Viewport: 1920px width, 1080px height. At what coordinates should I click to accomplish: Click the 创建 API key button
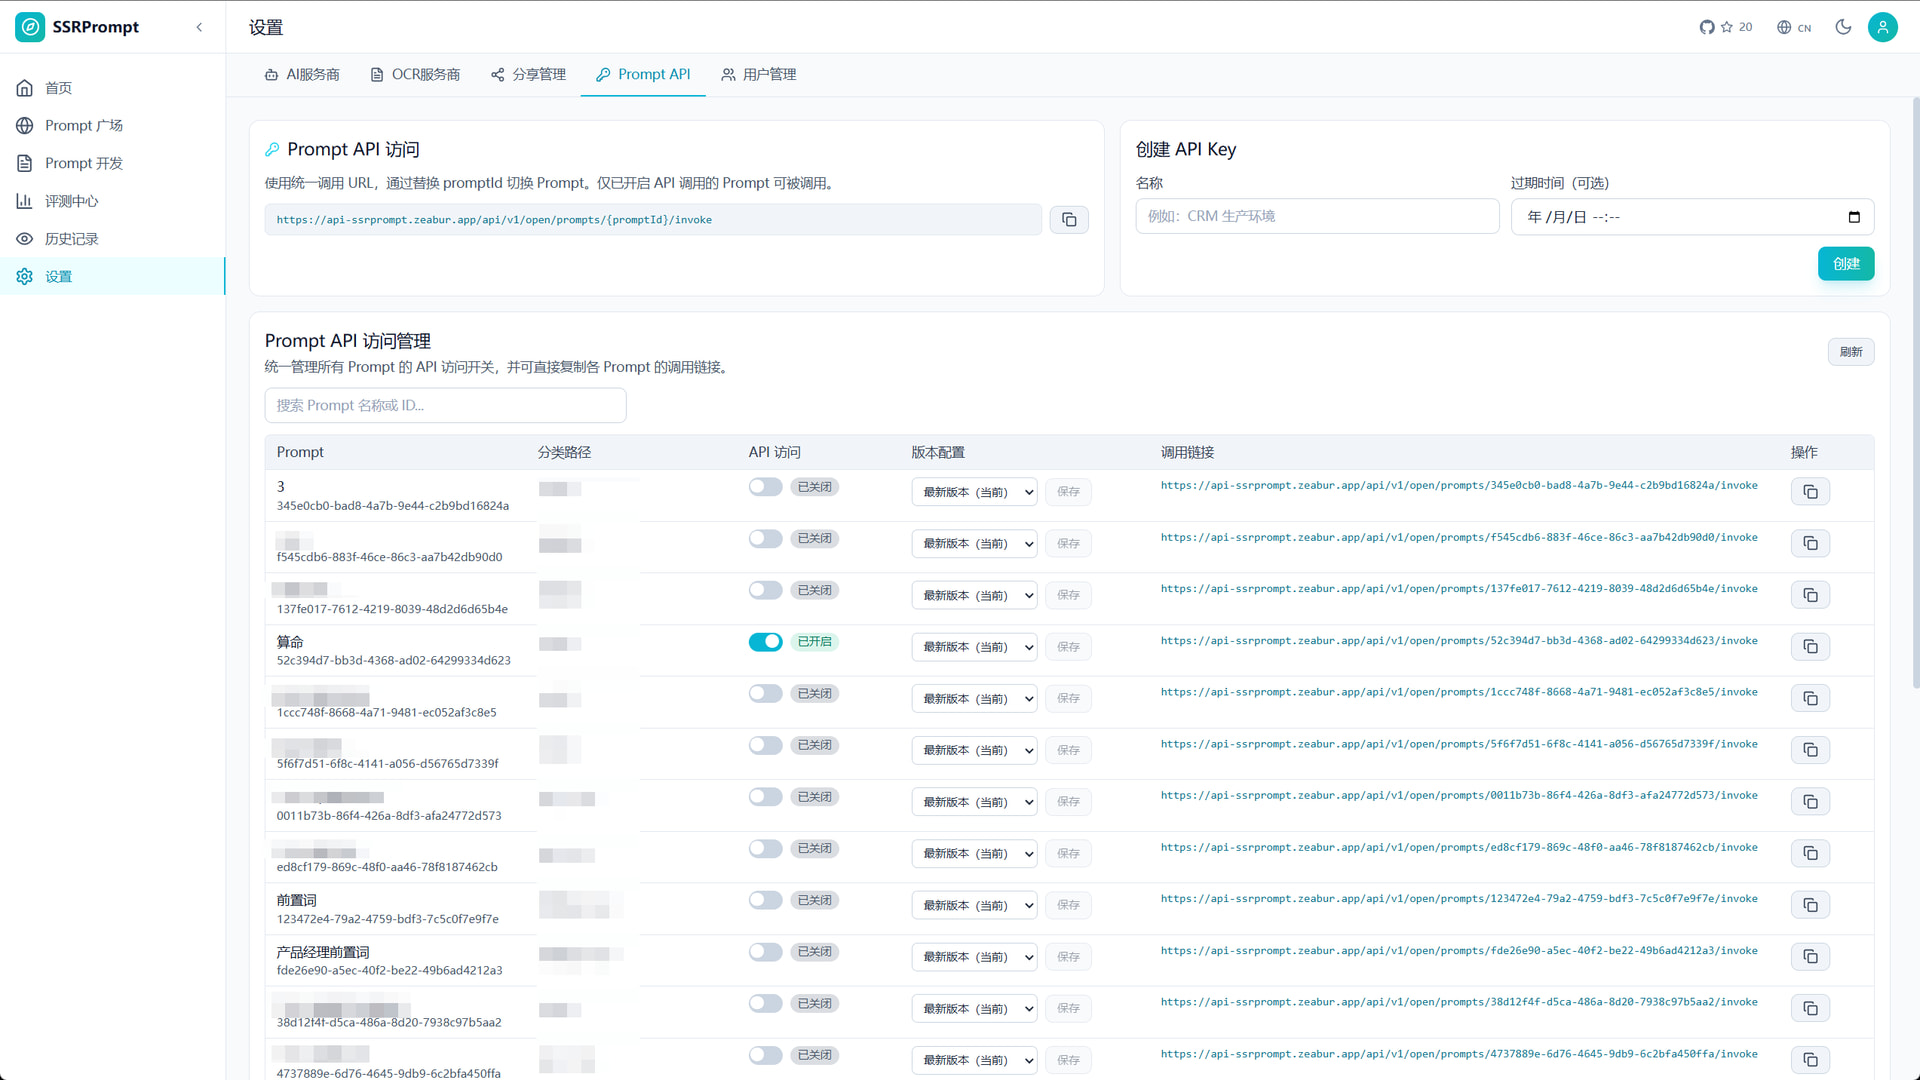coord(1846,264)
